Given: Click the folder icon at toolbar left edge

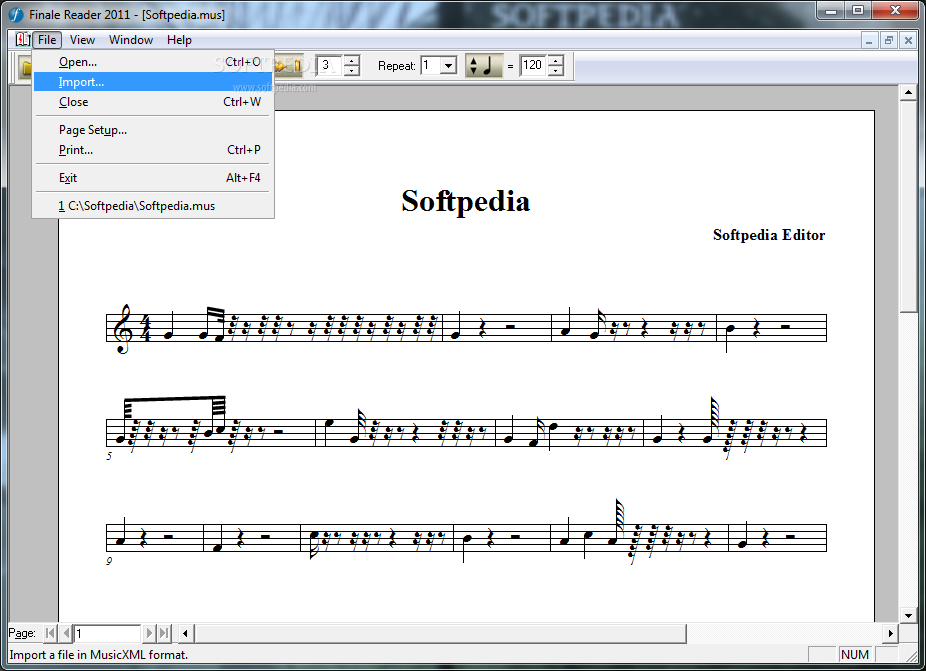Looking at the screenshot, I should (x=24, y=66).
